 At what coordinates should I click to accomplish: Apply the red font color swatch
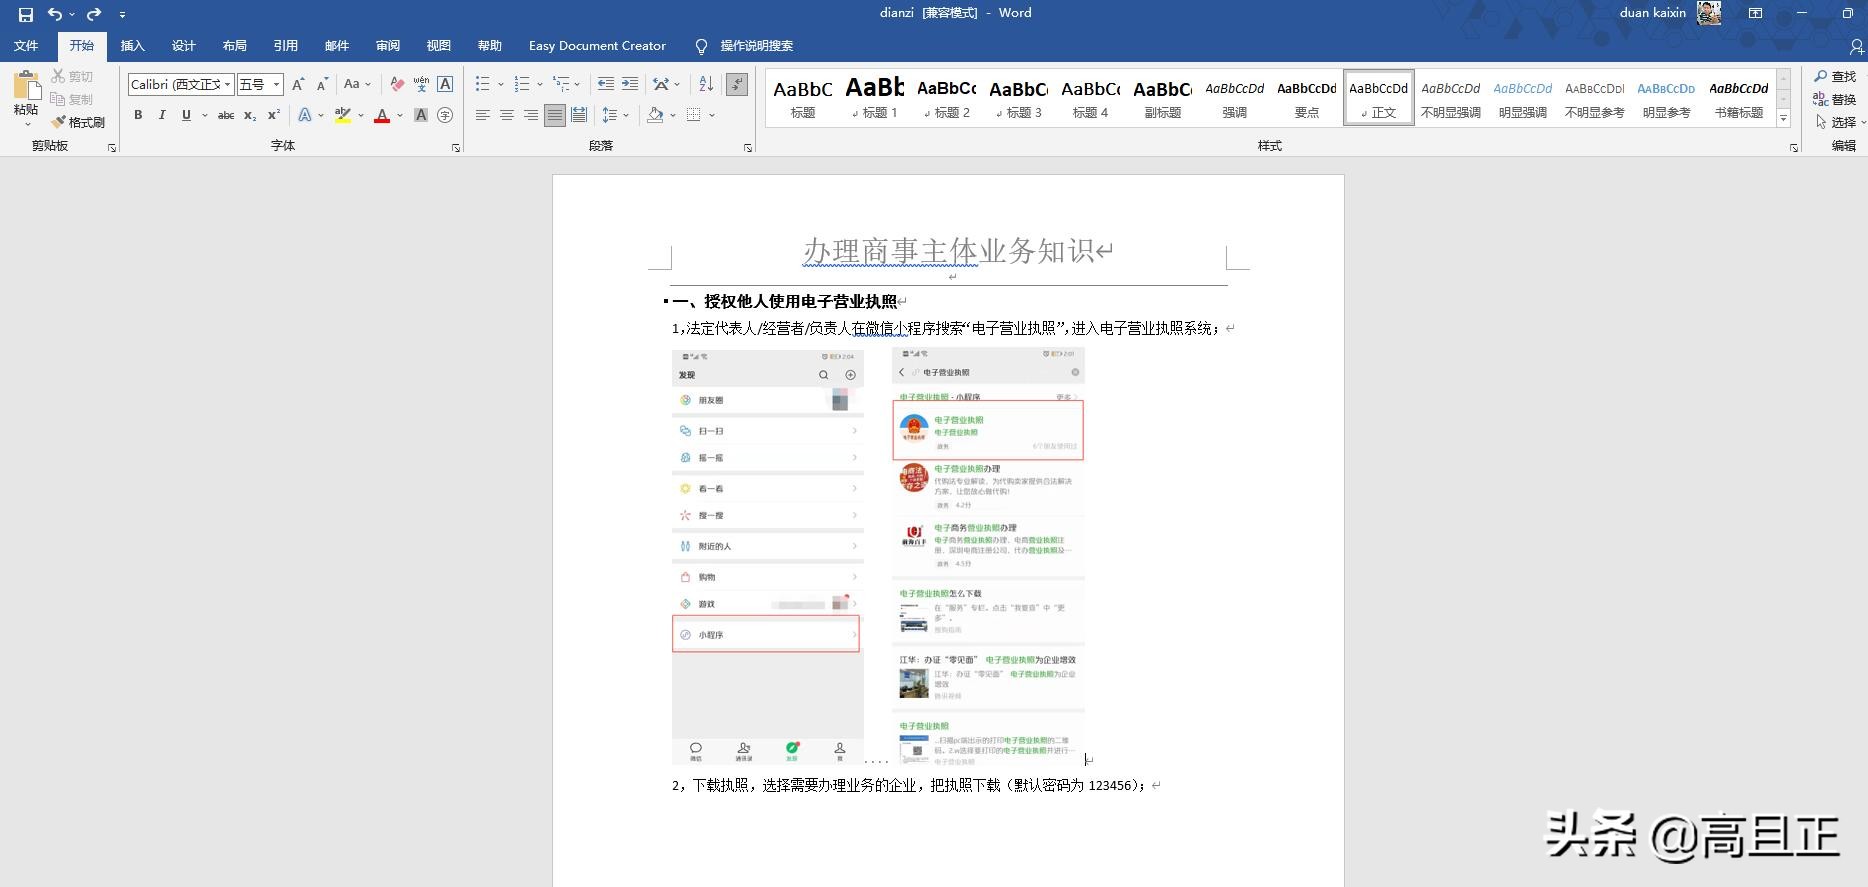[382, 116]
